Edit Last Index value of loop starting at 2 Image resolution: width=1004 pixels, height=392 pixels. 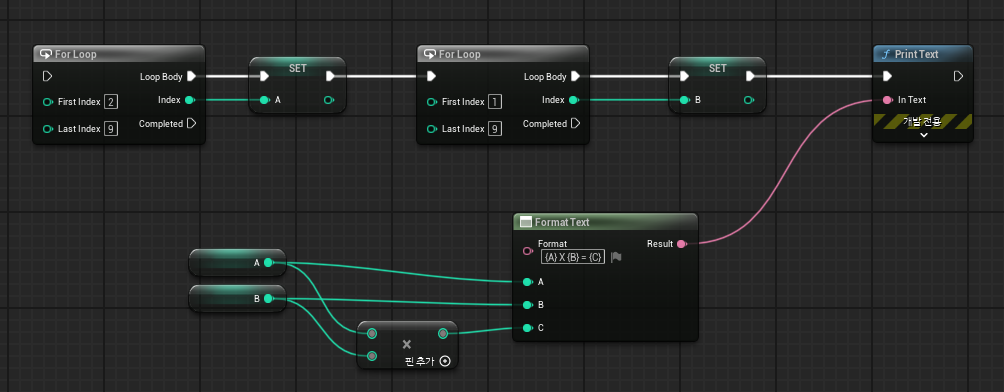111,129
